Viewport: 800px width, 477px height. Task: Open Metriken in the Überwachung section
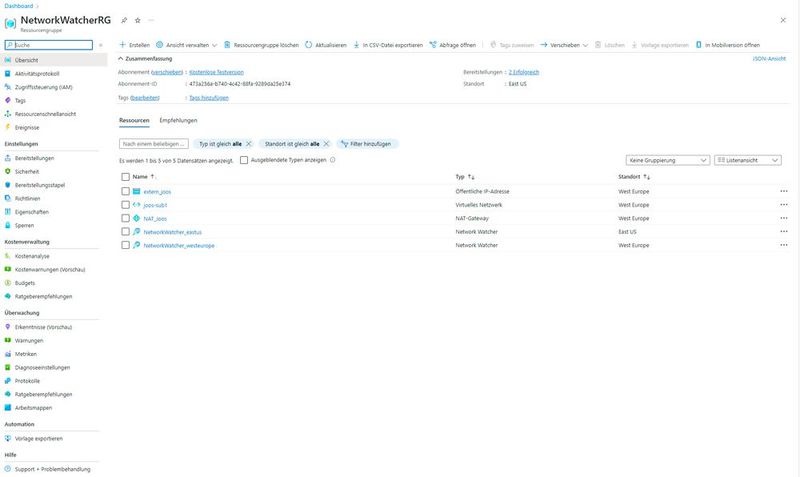28,354
